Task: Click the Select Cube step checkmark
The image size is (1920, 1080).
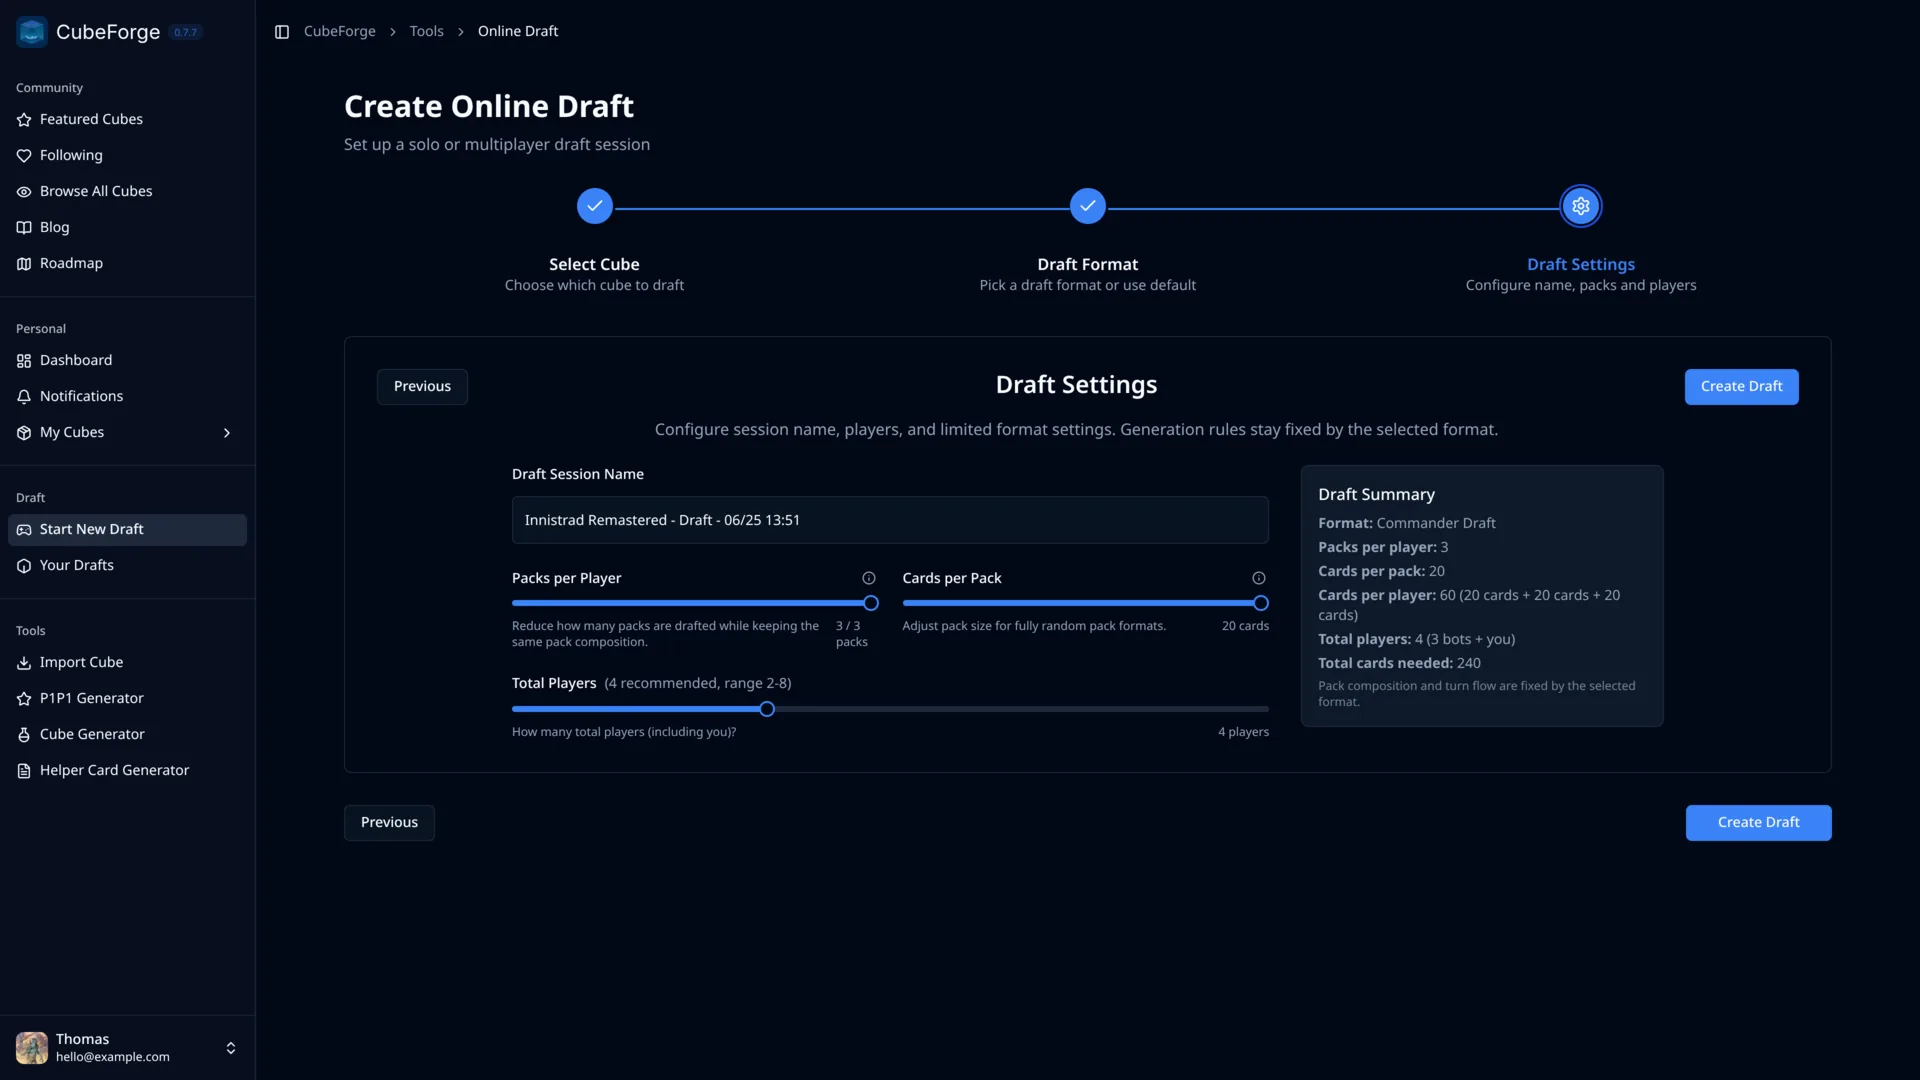Action: tap(594, 206)
